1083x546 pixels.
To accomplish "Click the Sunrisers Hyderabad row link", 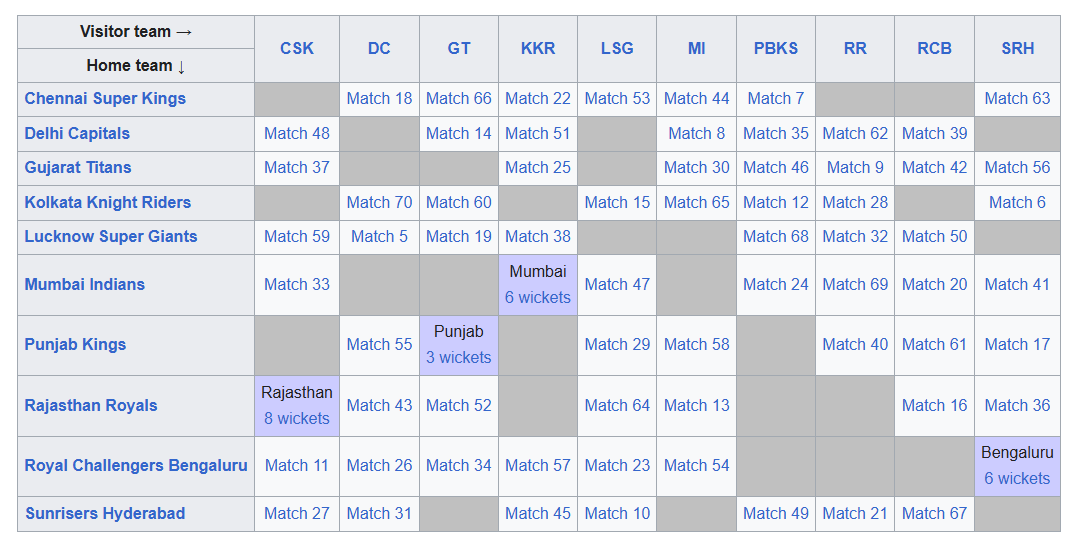I will pos(105,513).
